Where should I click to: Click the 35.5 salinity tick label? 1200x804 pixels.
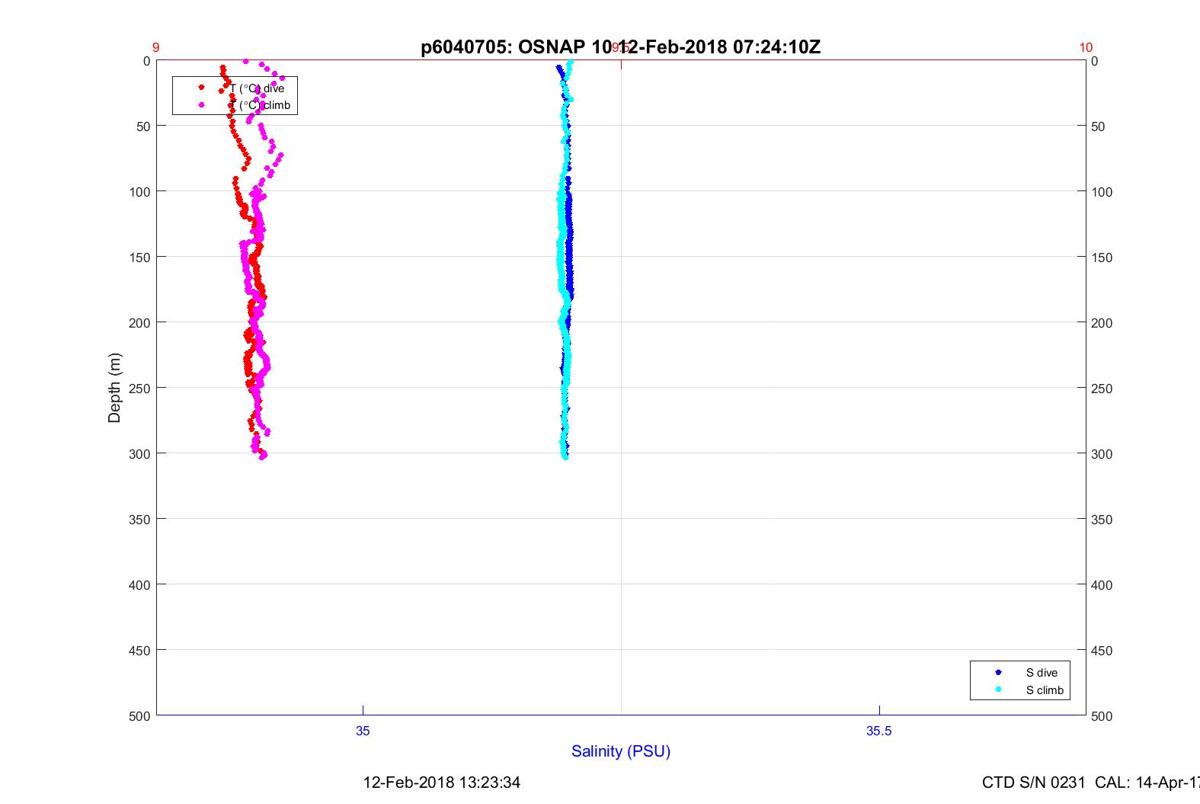[879, 731]
